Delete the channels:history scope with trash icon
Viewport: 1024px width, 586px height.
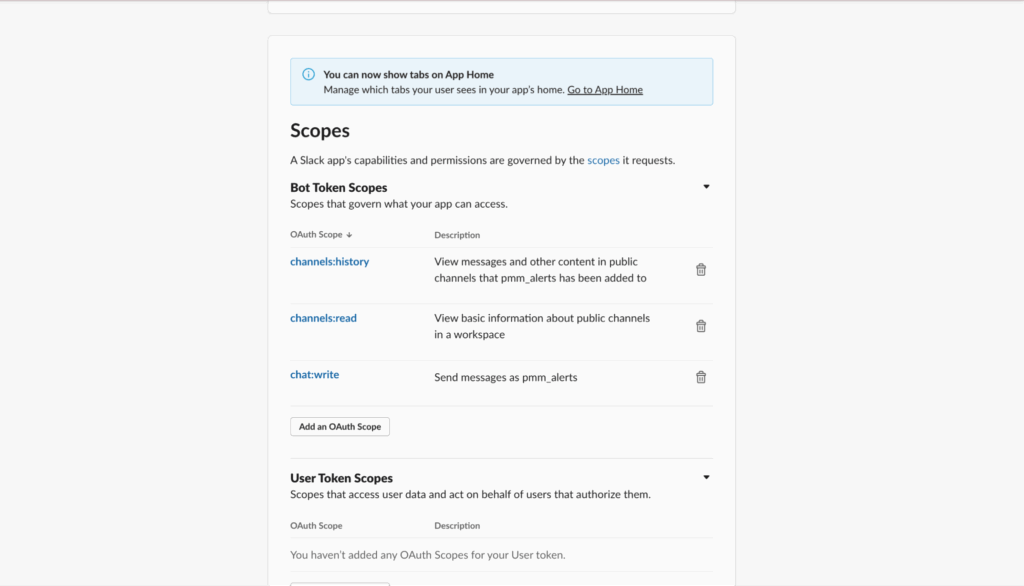(701, 270)
